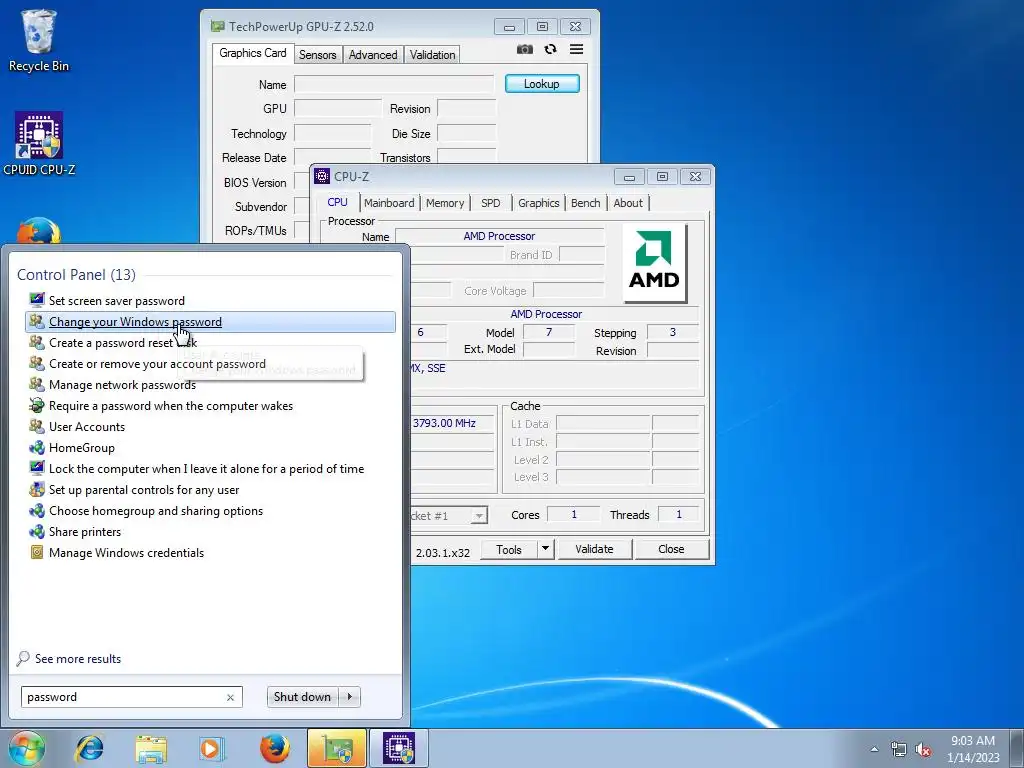Click the GPU-Z Name field

[394, 84]
